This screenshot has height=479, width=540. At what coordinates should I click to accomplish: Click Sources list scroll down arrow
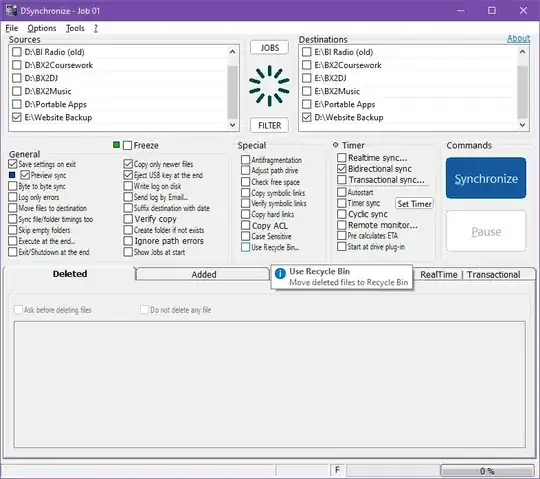tap(232, 125)
